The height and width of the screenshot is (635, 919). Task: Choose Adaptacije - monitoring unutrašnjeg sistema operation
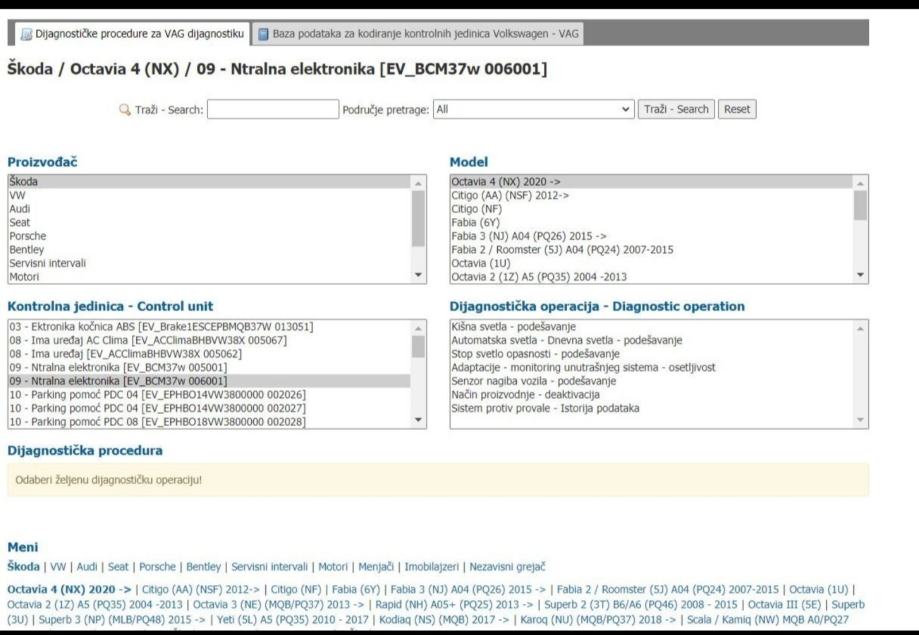tap(652, 368)
